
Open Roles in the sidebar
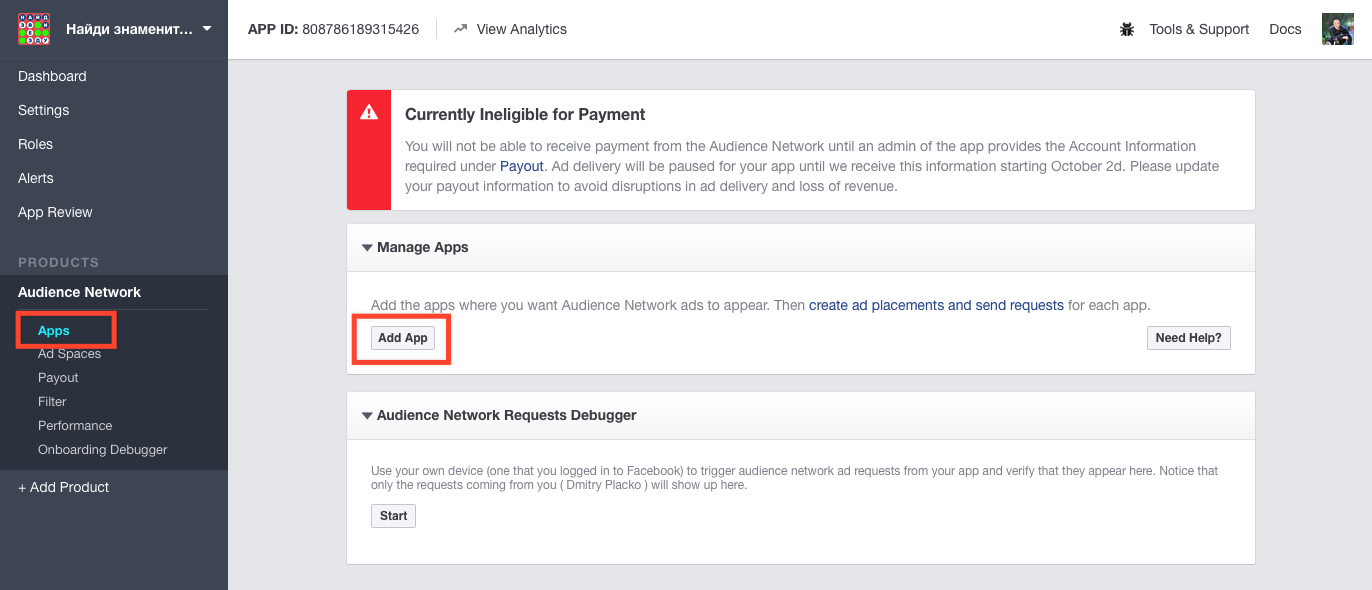[35, 144]
